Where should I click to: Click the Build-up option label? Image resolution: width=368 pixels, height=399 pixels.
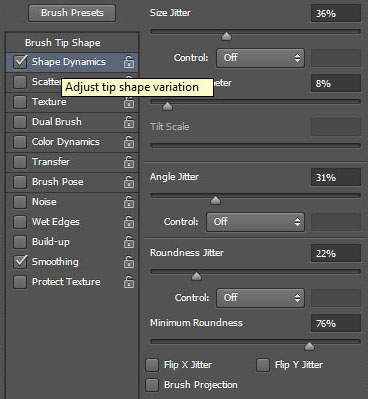[51, 242]
